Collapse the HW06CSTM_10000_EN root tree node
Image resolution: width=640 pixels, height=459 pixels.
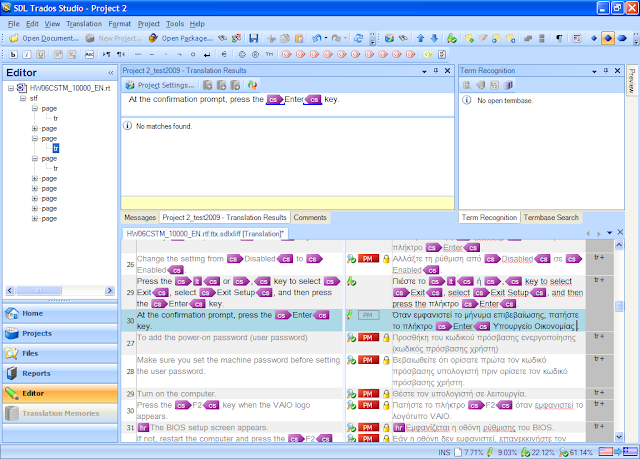11,88
